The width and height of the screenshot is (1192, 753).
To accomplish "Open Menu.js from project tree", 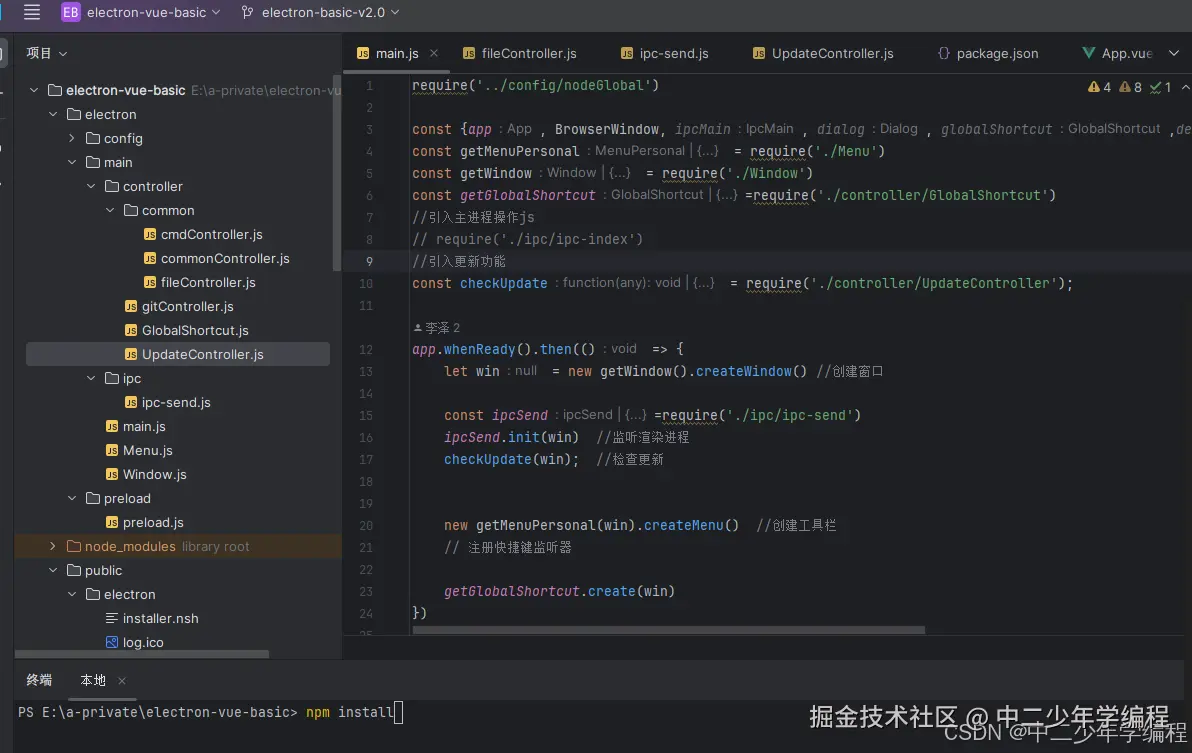I will [x=147, y=451].
